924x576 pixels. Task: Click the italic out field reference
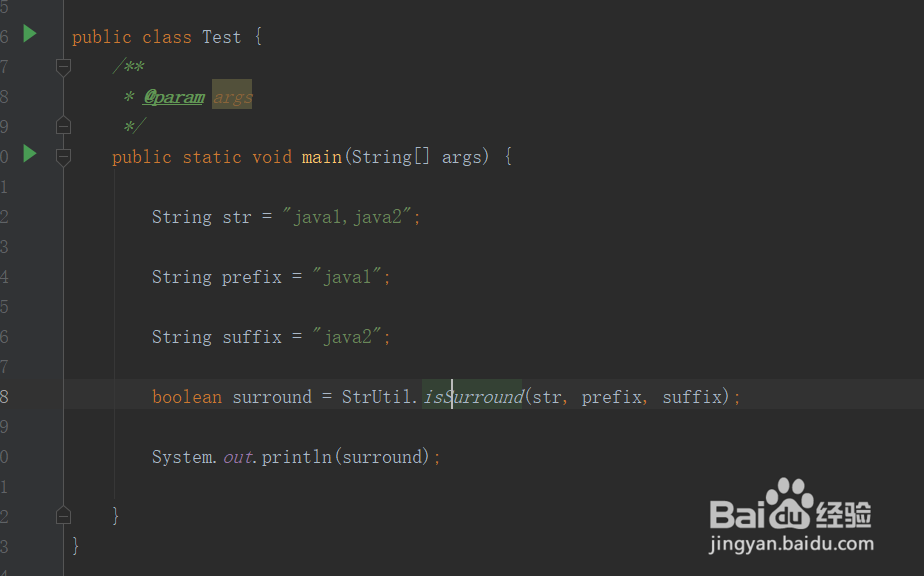(237, 457)
